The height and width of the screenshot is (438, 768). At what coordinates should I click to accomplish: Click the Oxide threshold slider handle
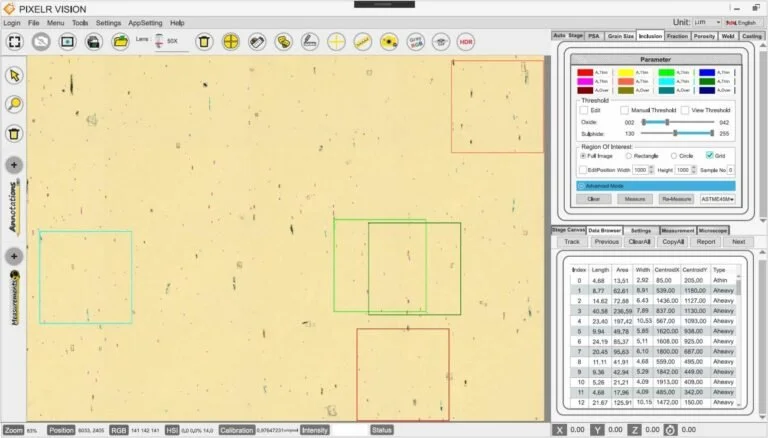[x=667, y=122]
